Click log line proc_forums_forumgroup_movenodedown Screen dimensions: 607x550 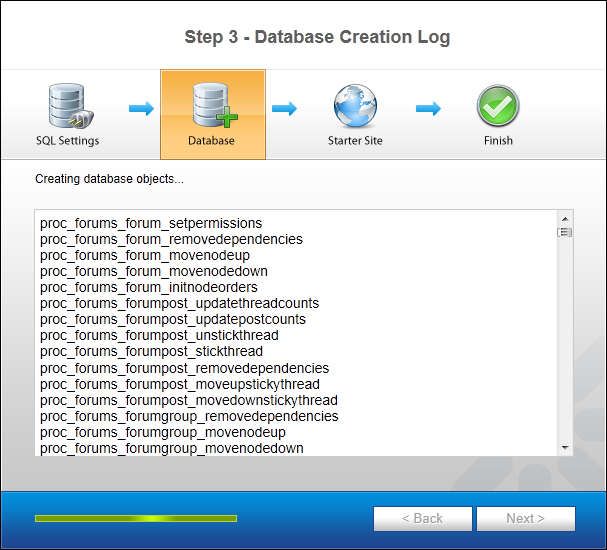click(x=171, y=448)
